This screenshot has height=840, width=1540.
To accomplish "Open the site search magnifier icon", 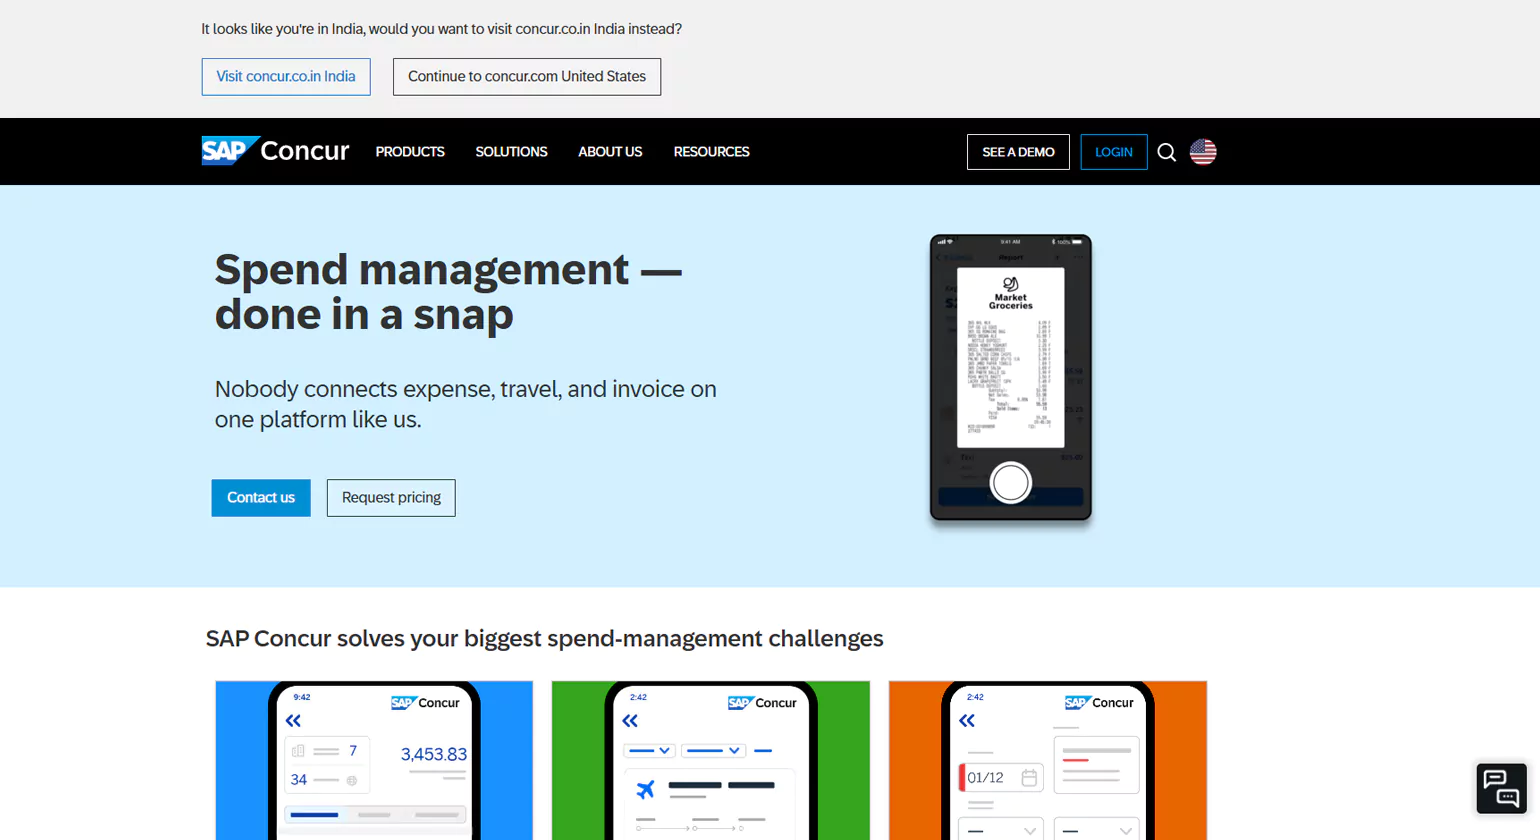I will (x=1167, y=152).
